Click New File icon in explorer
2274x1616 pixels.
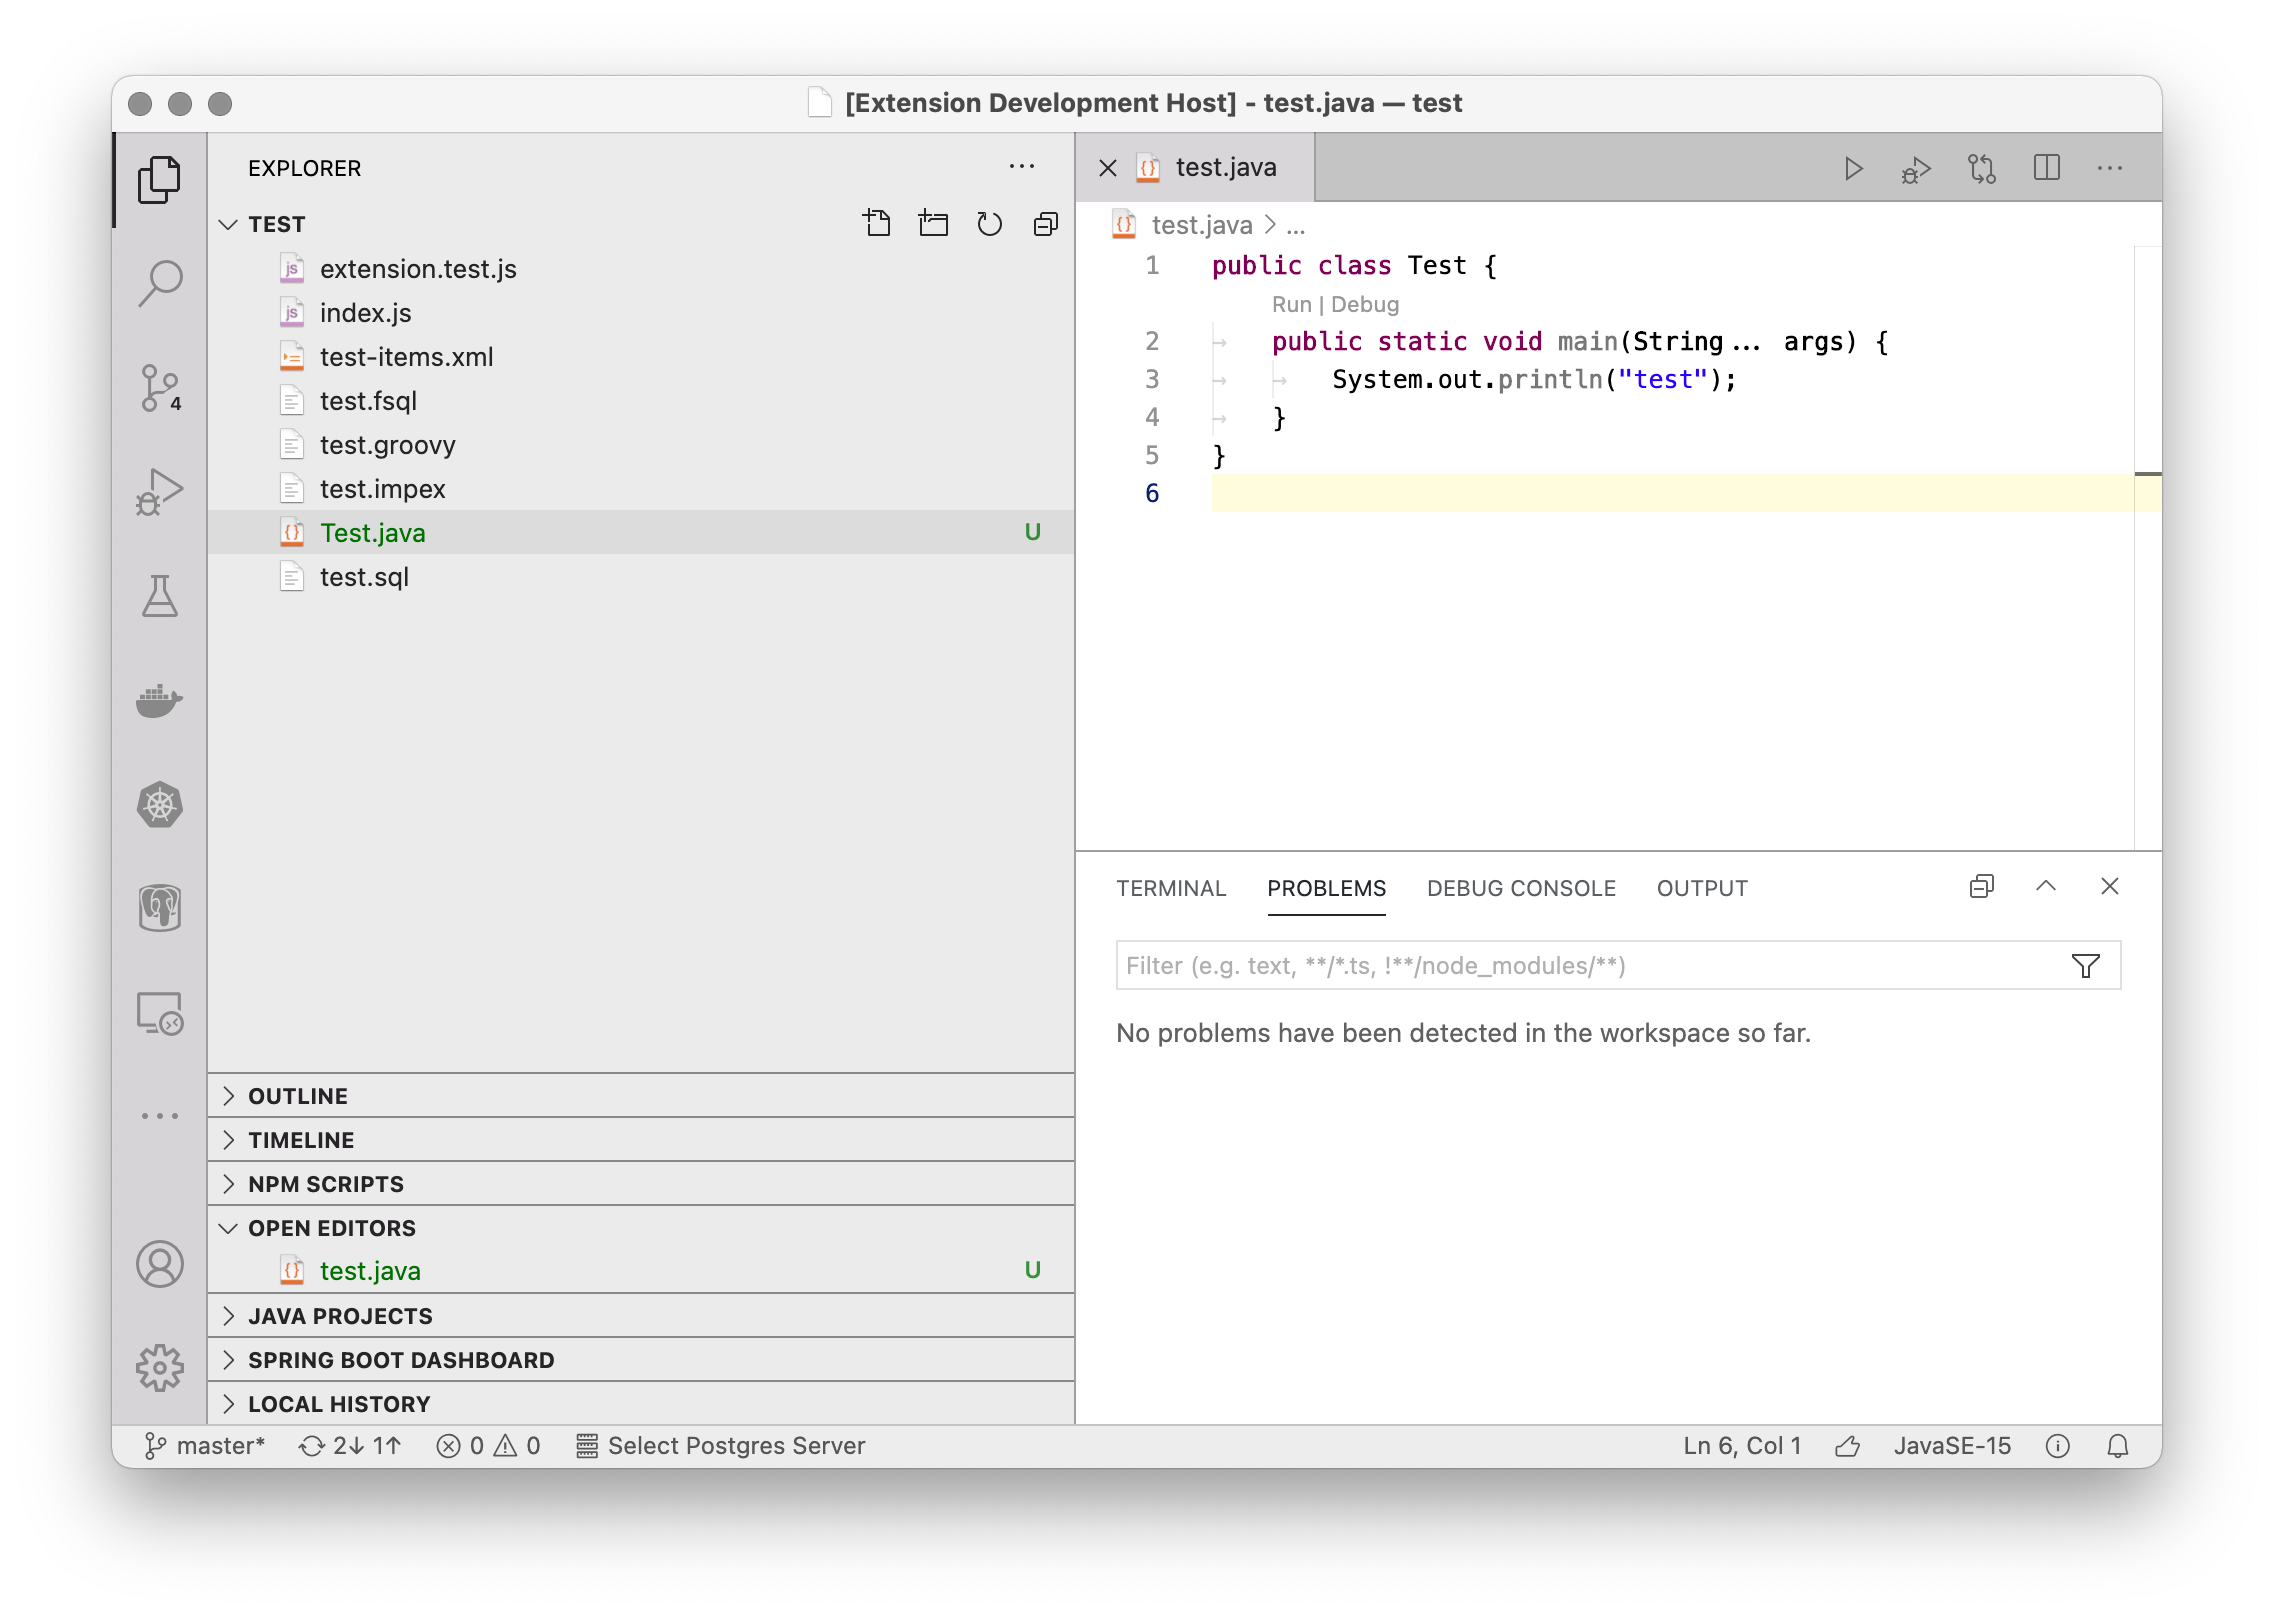(877, 224)
